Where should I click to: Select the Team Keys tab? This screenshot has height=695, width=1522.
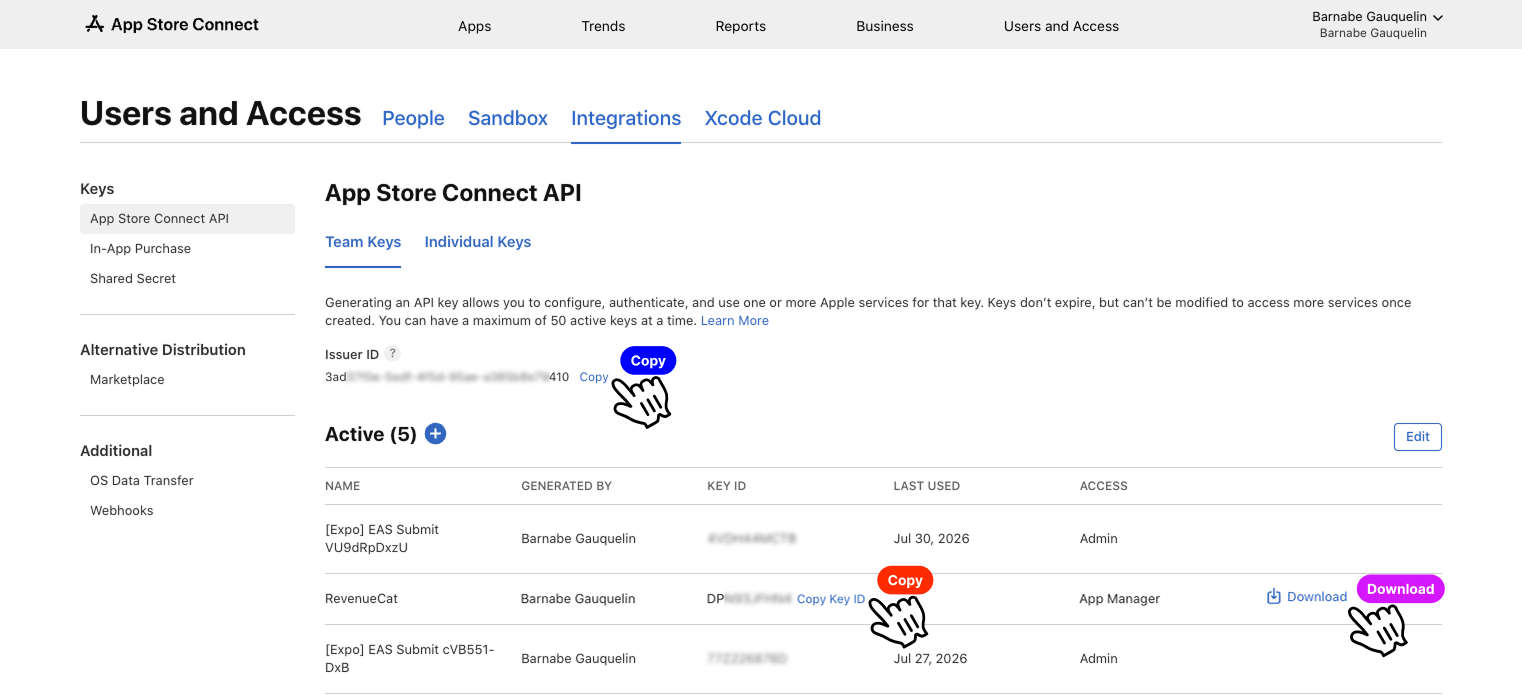[x=363, y=242]
